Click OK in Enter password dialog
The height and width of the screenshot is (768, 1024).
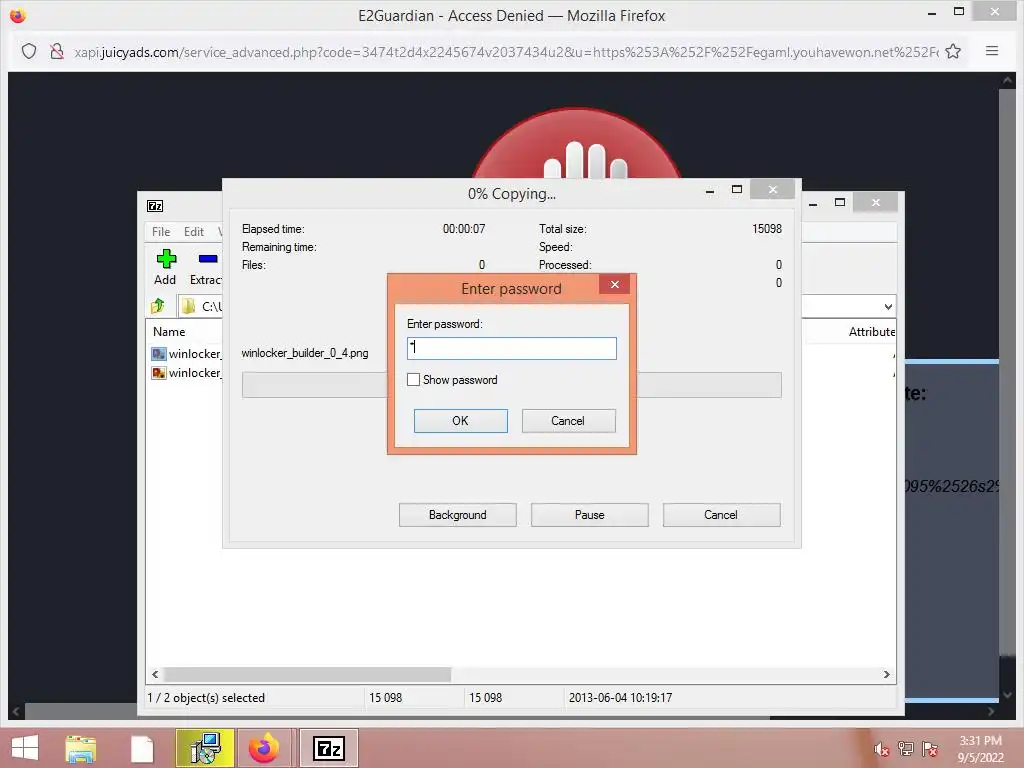tap(460, 421)
